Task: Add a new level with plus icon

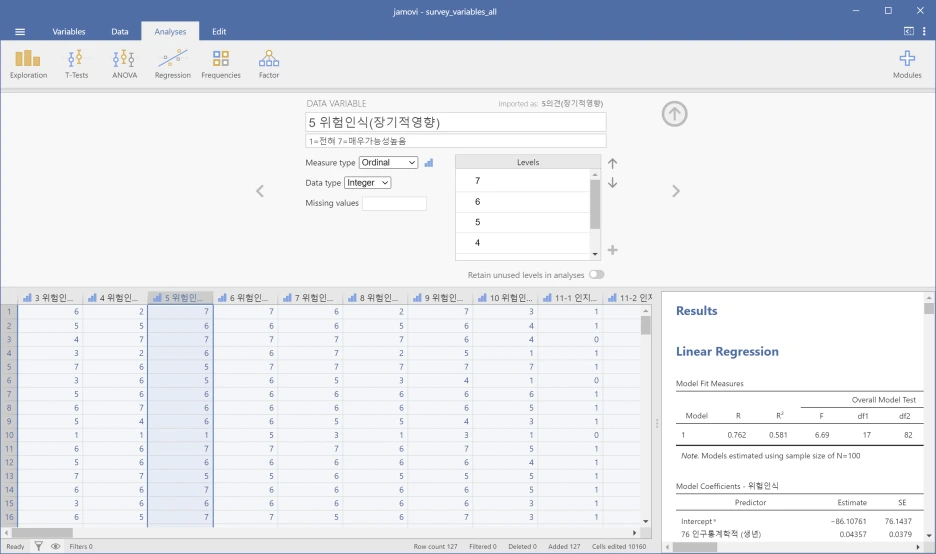Action: (612, 250)
